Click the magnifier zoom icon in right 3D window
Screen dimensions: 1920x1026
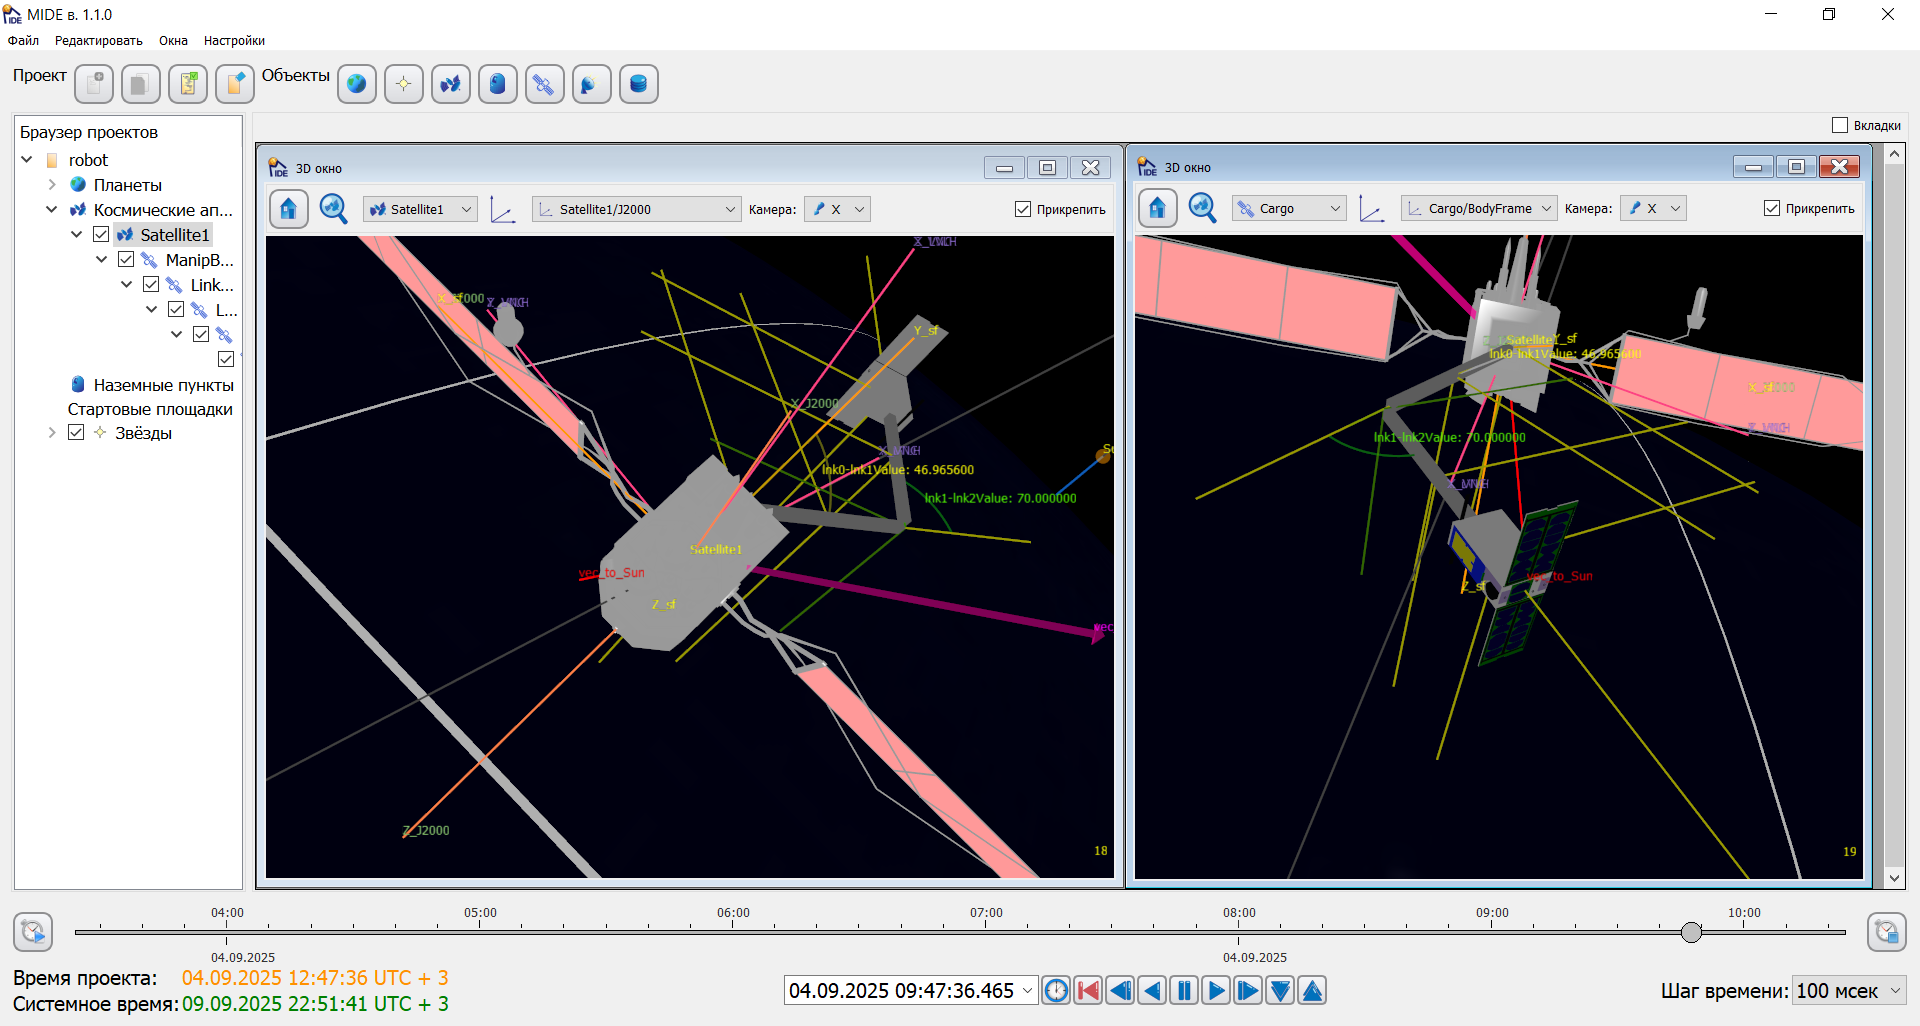(x=1202, y=208)
